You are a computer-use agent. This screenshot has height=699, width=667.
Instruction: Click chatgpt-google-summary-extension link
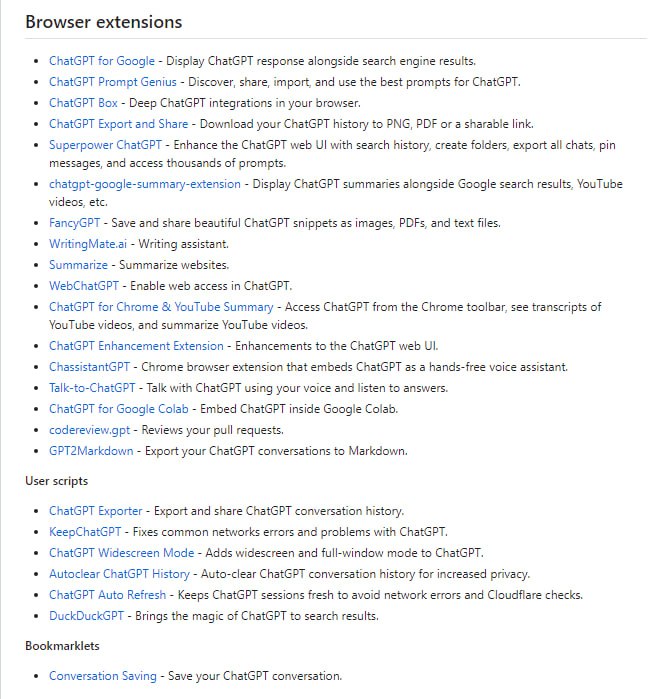[x=145, y=184]
